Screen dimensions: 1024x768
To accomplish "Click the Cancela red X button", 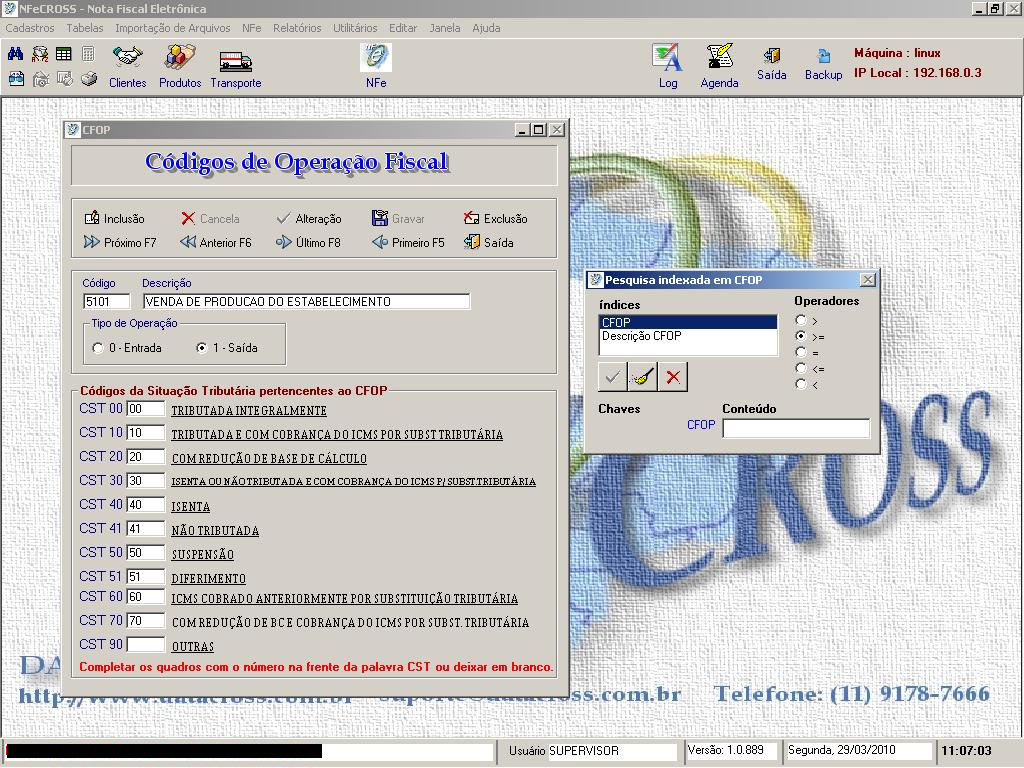I will pyautogui.click(x=210, y=218).
